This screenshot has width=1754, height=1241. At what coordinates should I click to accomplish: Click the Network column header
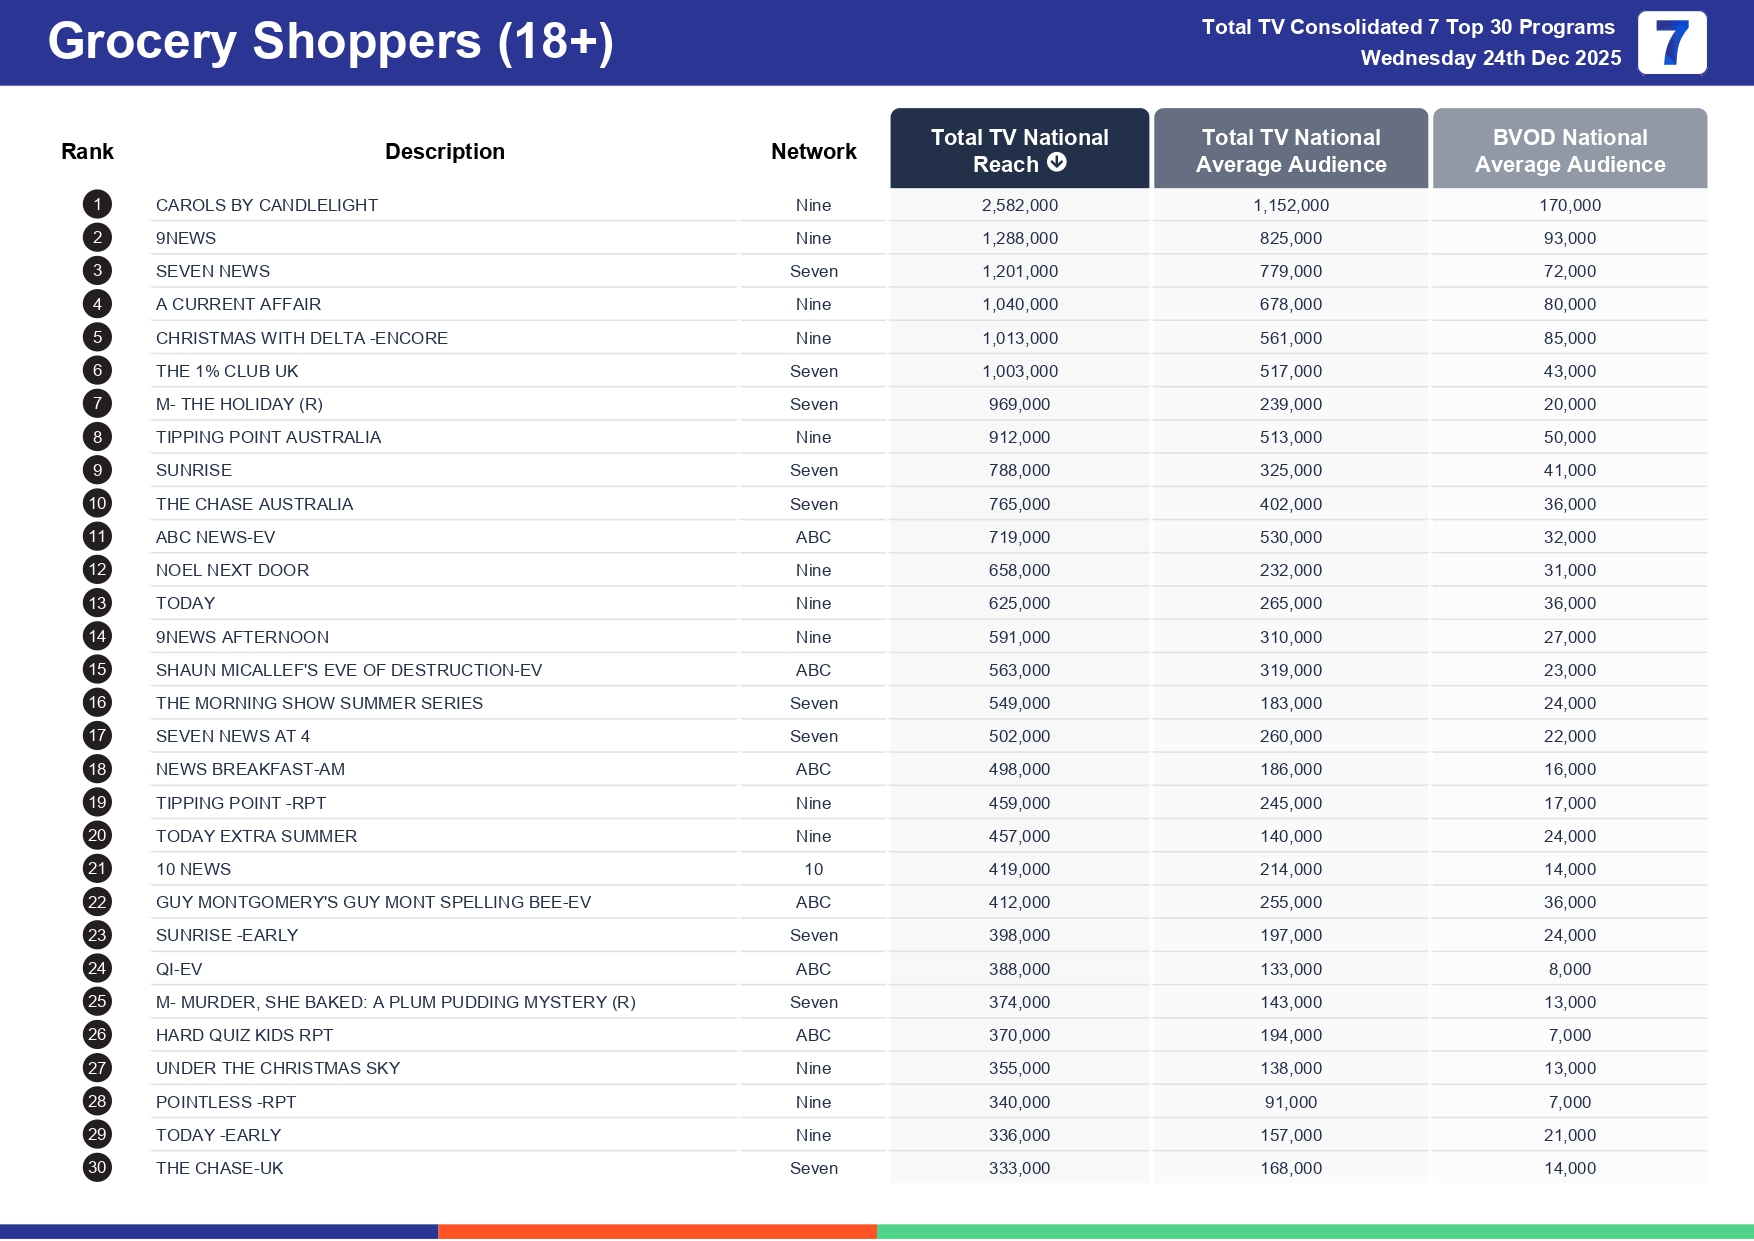coord(813,152)
